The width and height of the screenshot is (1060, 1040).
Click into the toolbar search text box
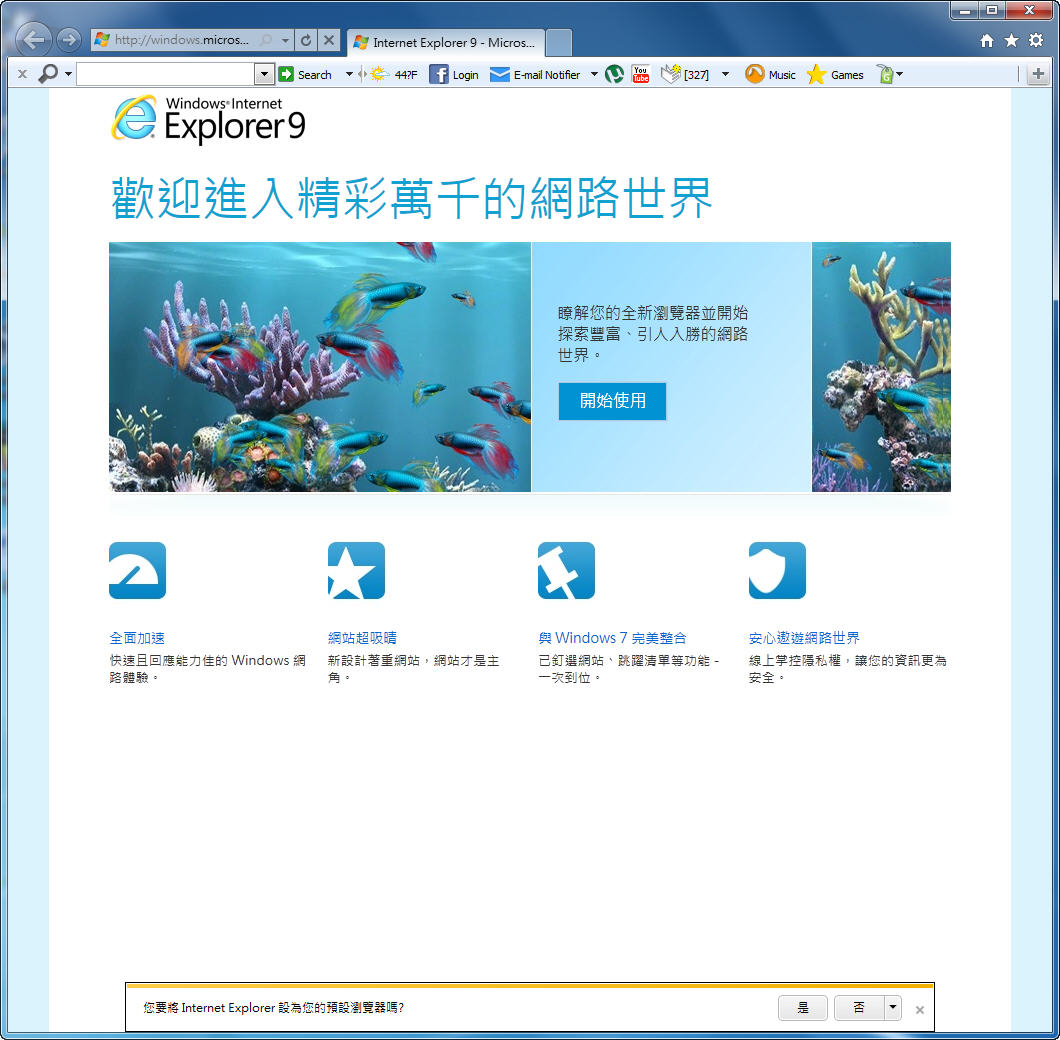(166, 74)
